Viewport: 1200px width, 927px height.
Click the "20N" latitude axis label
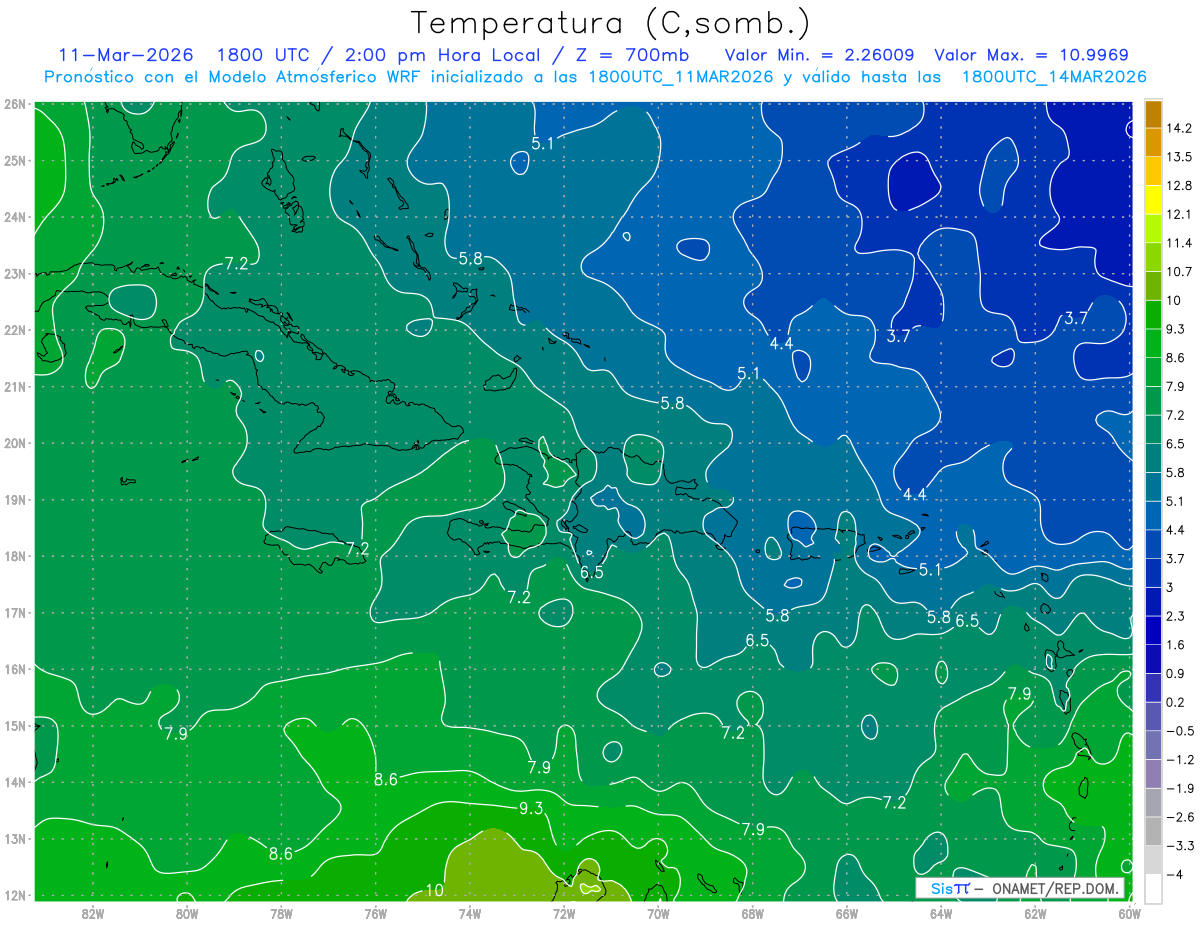[x=14, y=443]
